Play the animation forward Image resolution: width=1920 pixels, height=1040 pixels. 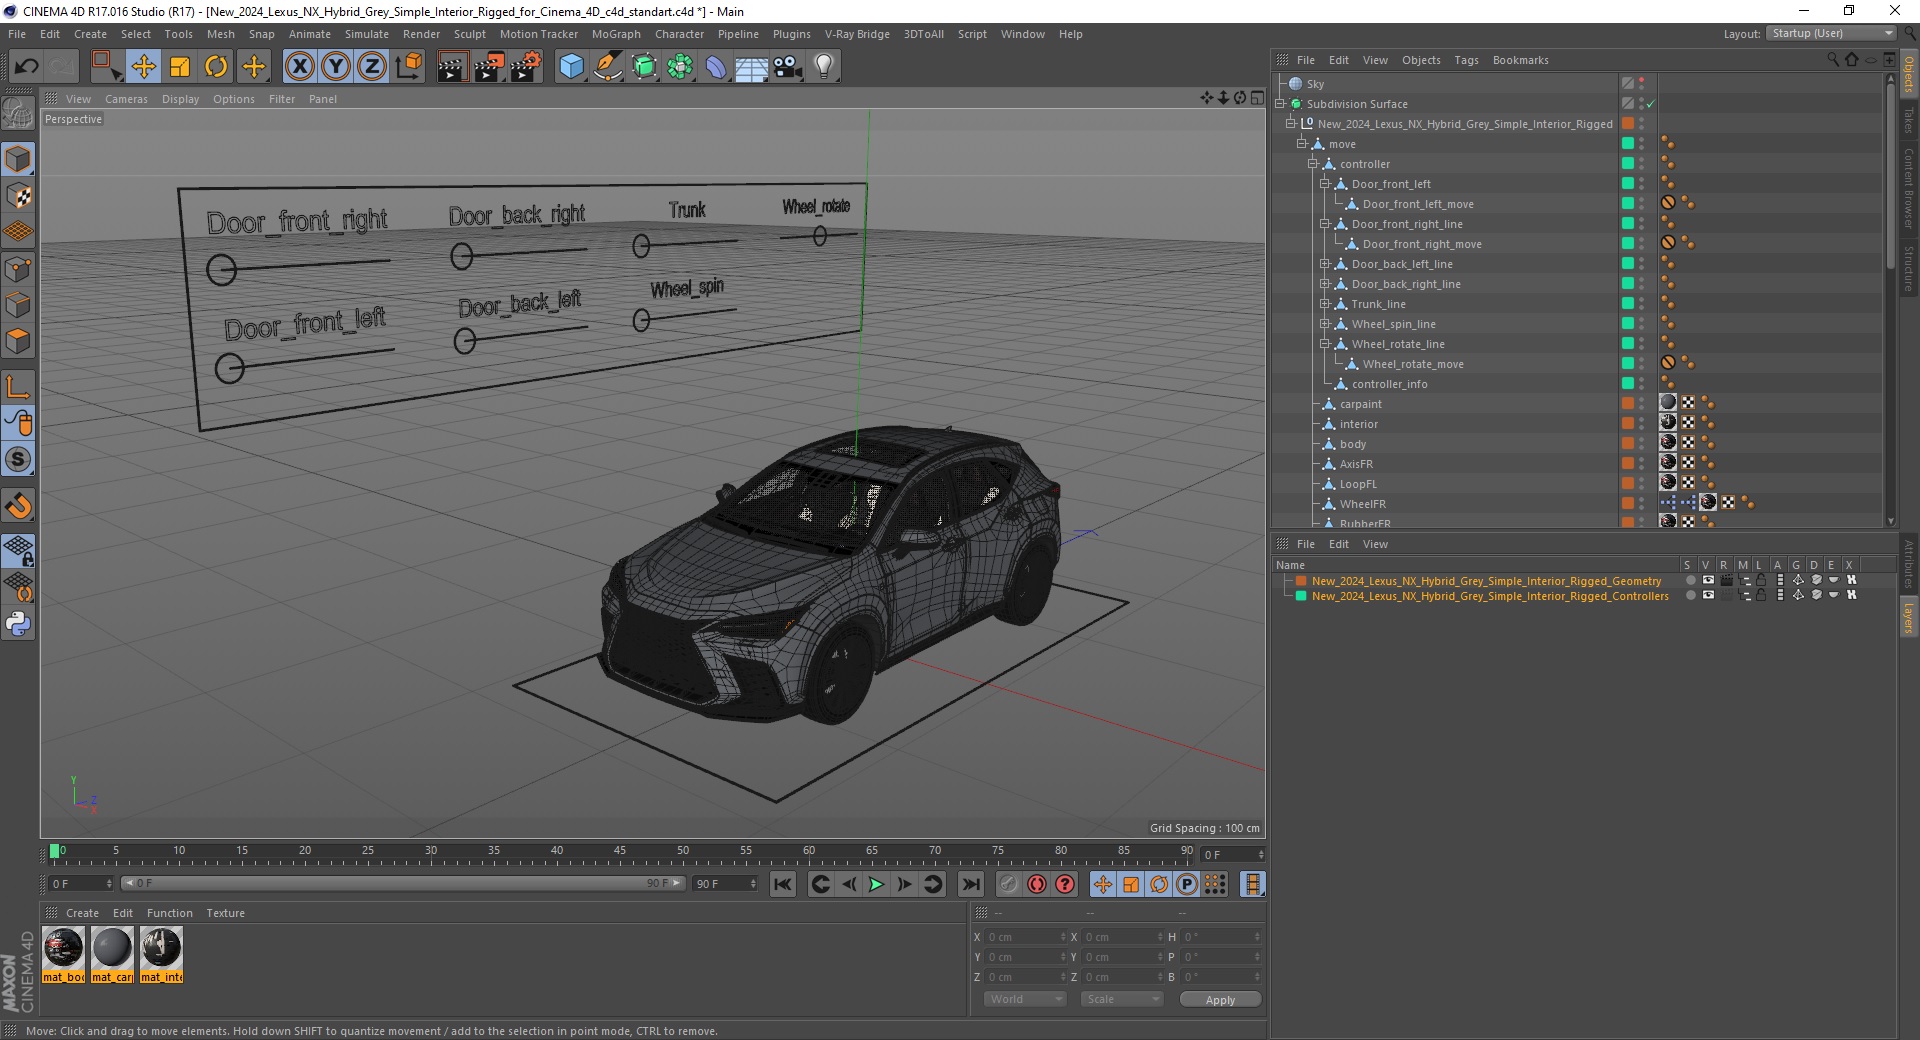pyautogui.click(x=876, y=884)
